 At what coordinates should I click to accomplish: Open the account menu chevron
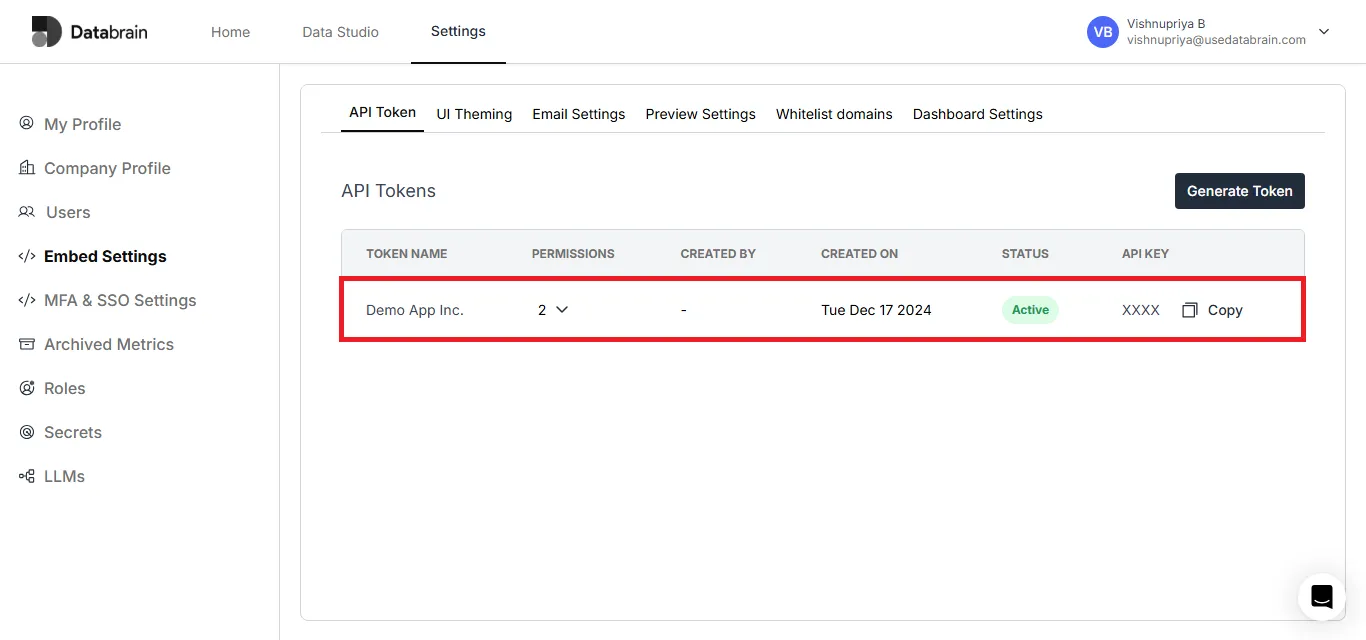(x=1324, y=32)
